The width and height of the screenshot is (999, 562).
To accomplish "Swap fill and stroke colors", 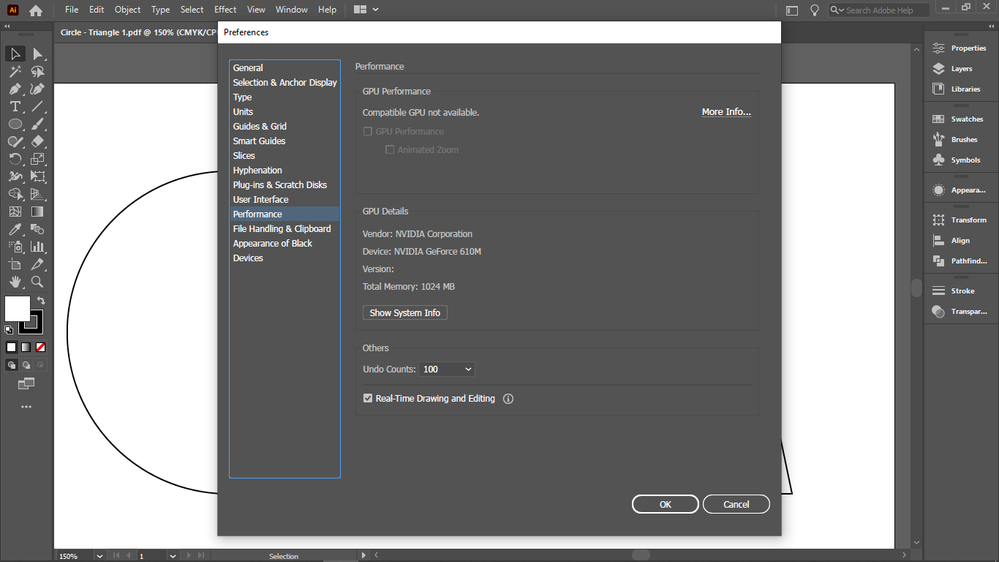I will click(41, 300).
